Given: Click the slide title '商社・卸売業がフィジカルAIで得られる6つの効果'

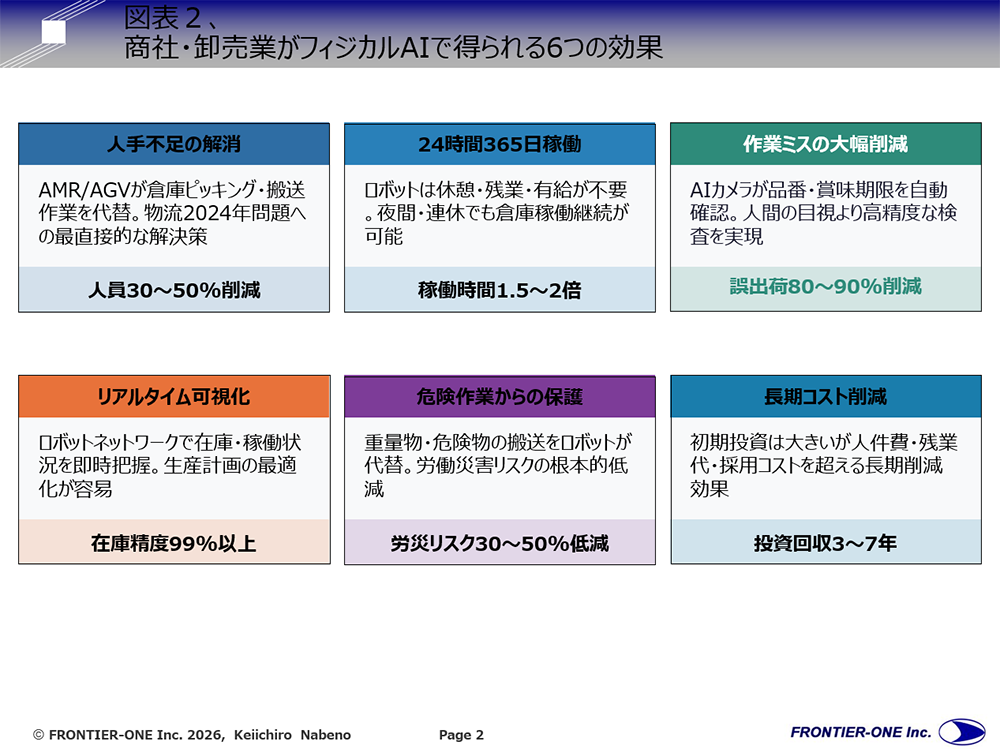Looking at the screenshot, I should [393, 47].
